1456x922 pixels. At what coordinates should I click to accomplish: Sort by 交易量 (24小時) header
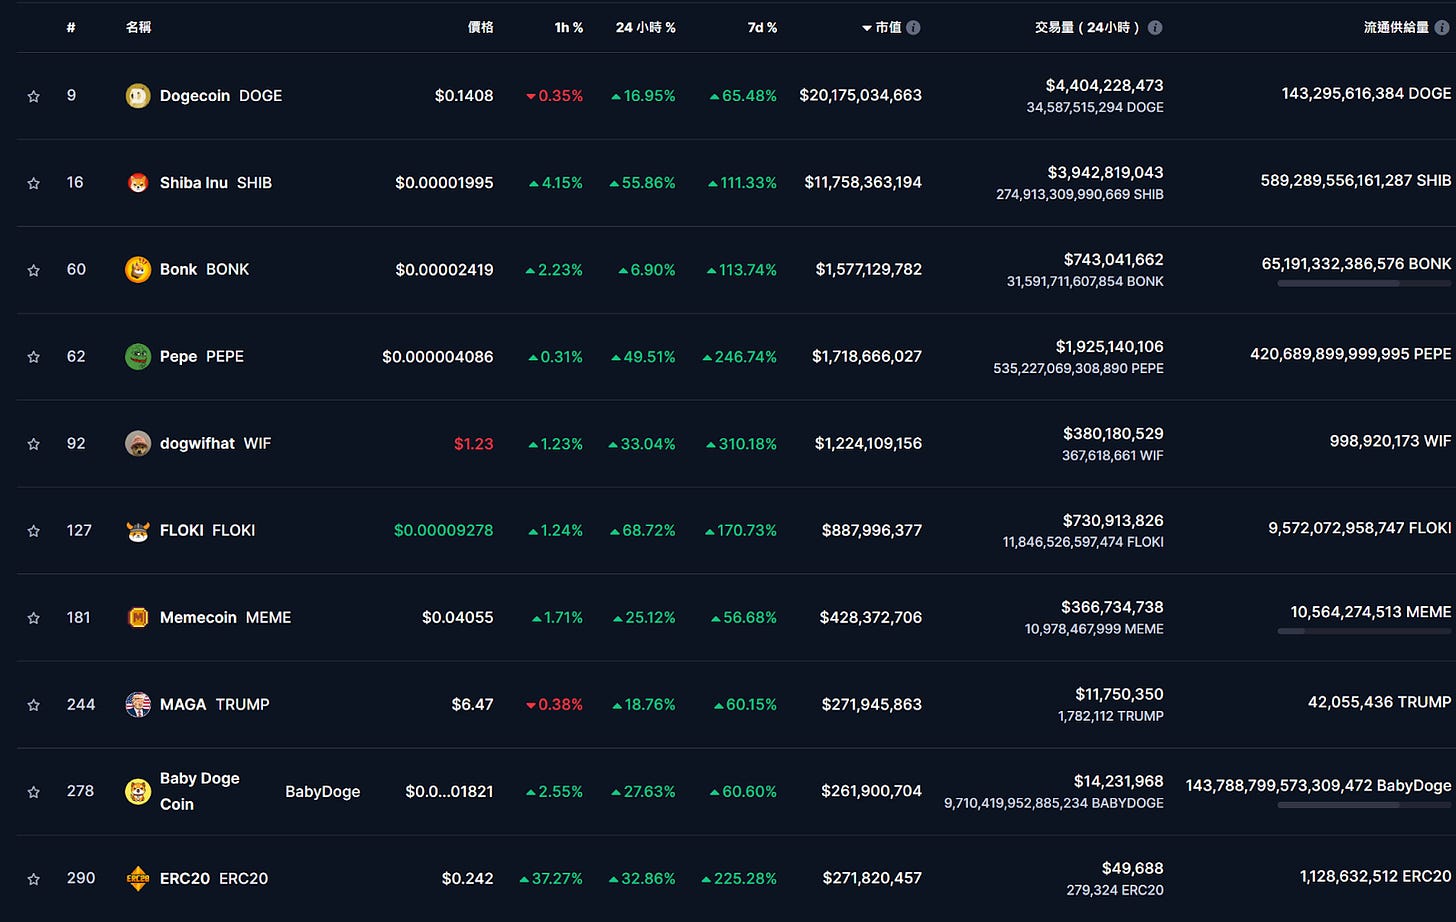pos(1088,28)
